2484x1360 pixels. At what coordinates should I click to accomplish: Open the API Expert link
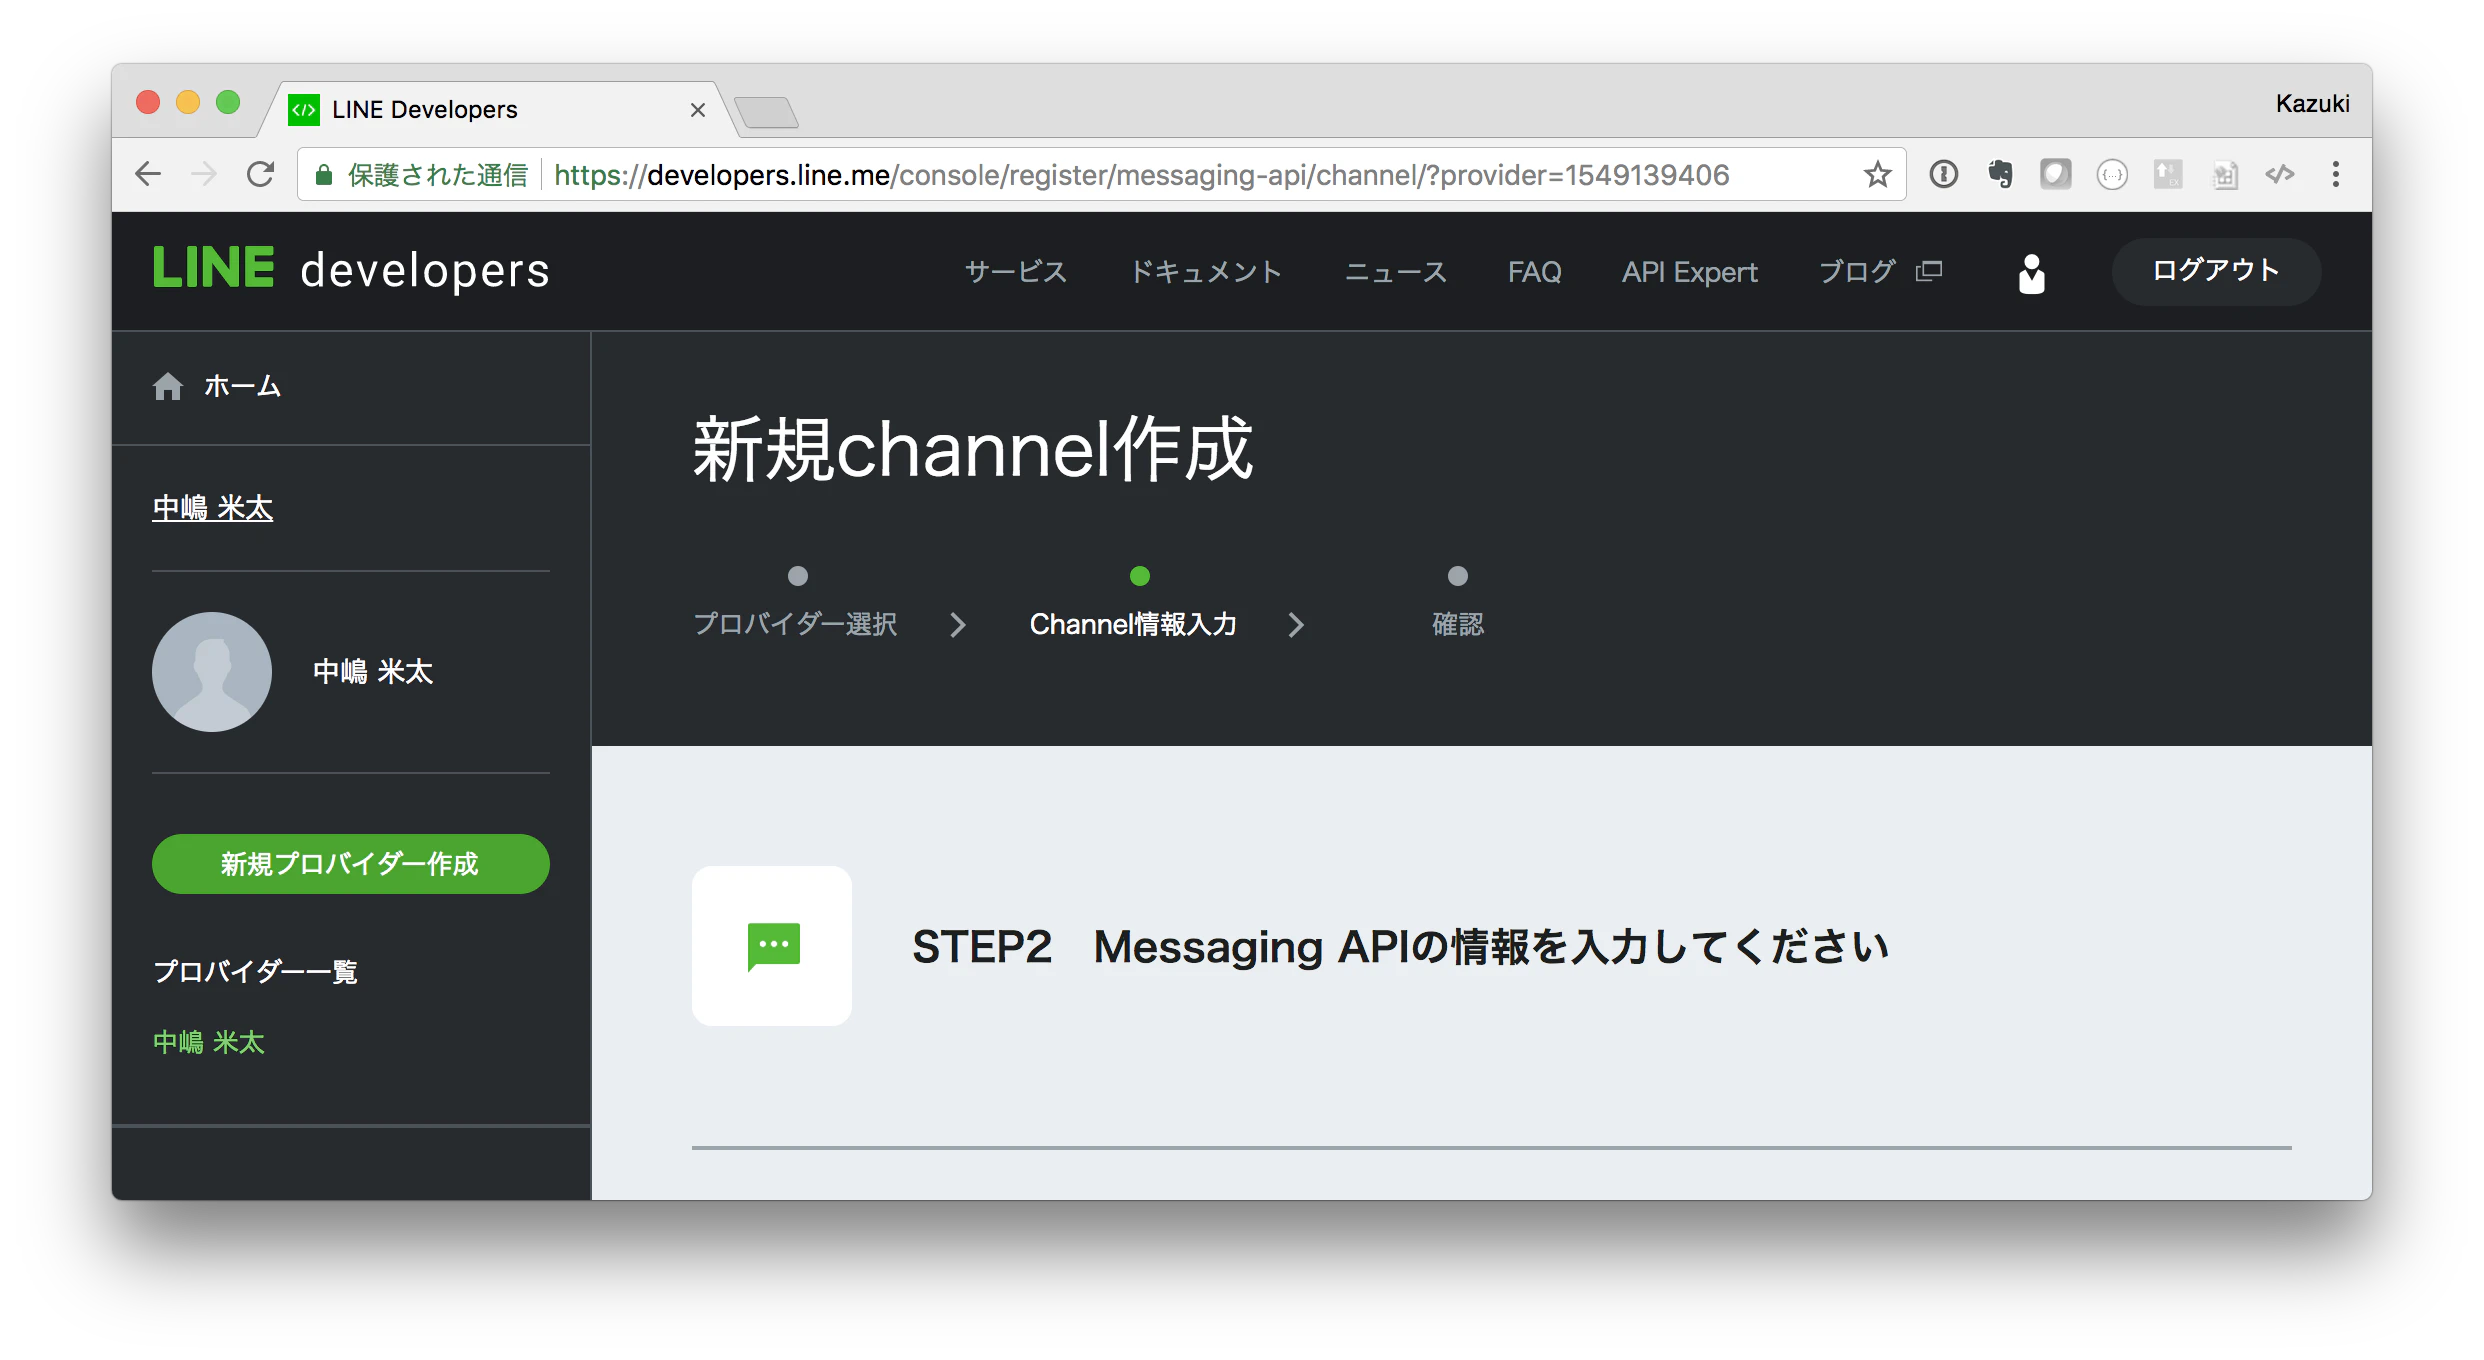1690,272
